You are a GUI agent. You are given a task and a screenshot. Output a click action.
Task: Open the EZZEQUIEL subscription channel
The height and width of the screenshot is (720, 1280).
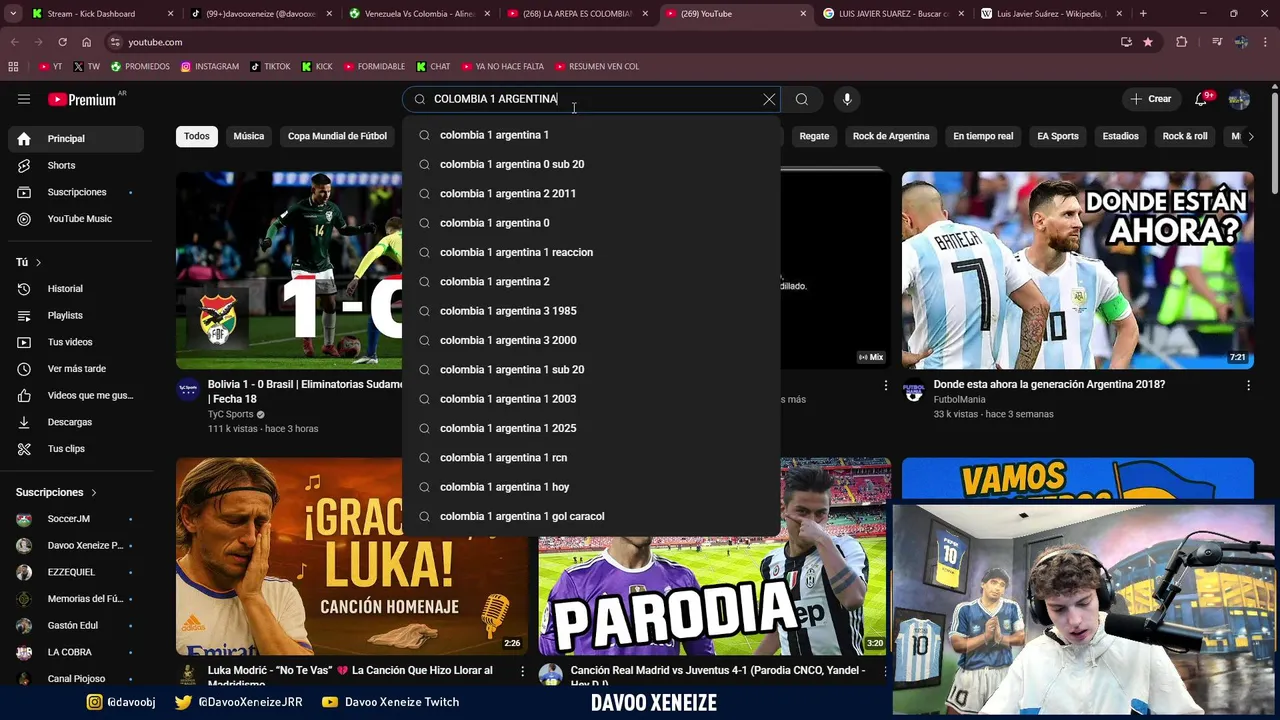76,572
